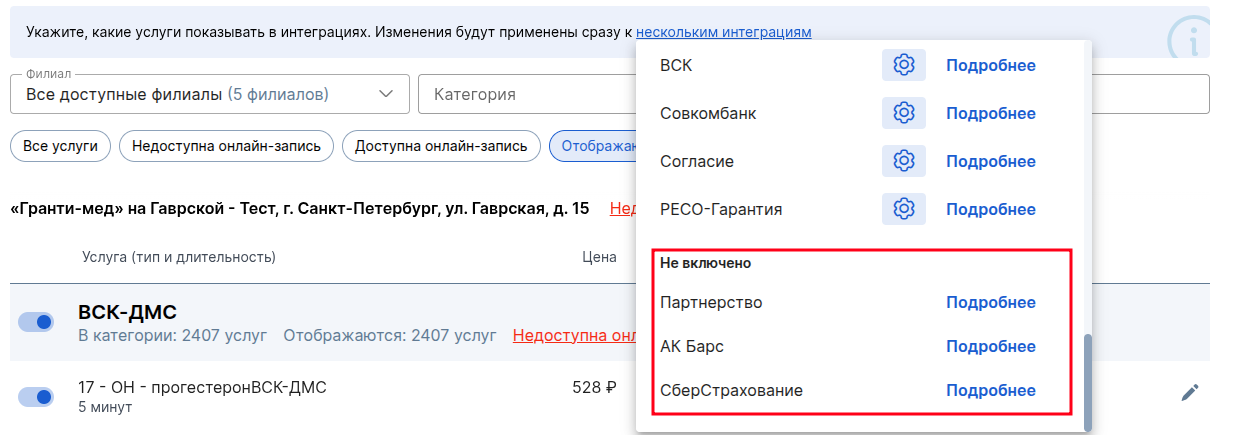1247x435 pixels.
Task: Click the info icon in the banner
Action: tap(1190, 38)
